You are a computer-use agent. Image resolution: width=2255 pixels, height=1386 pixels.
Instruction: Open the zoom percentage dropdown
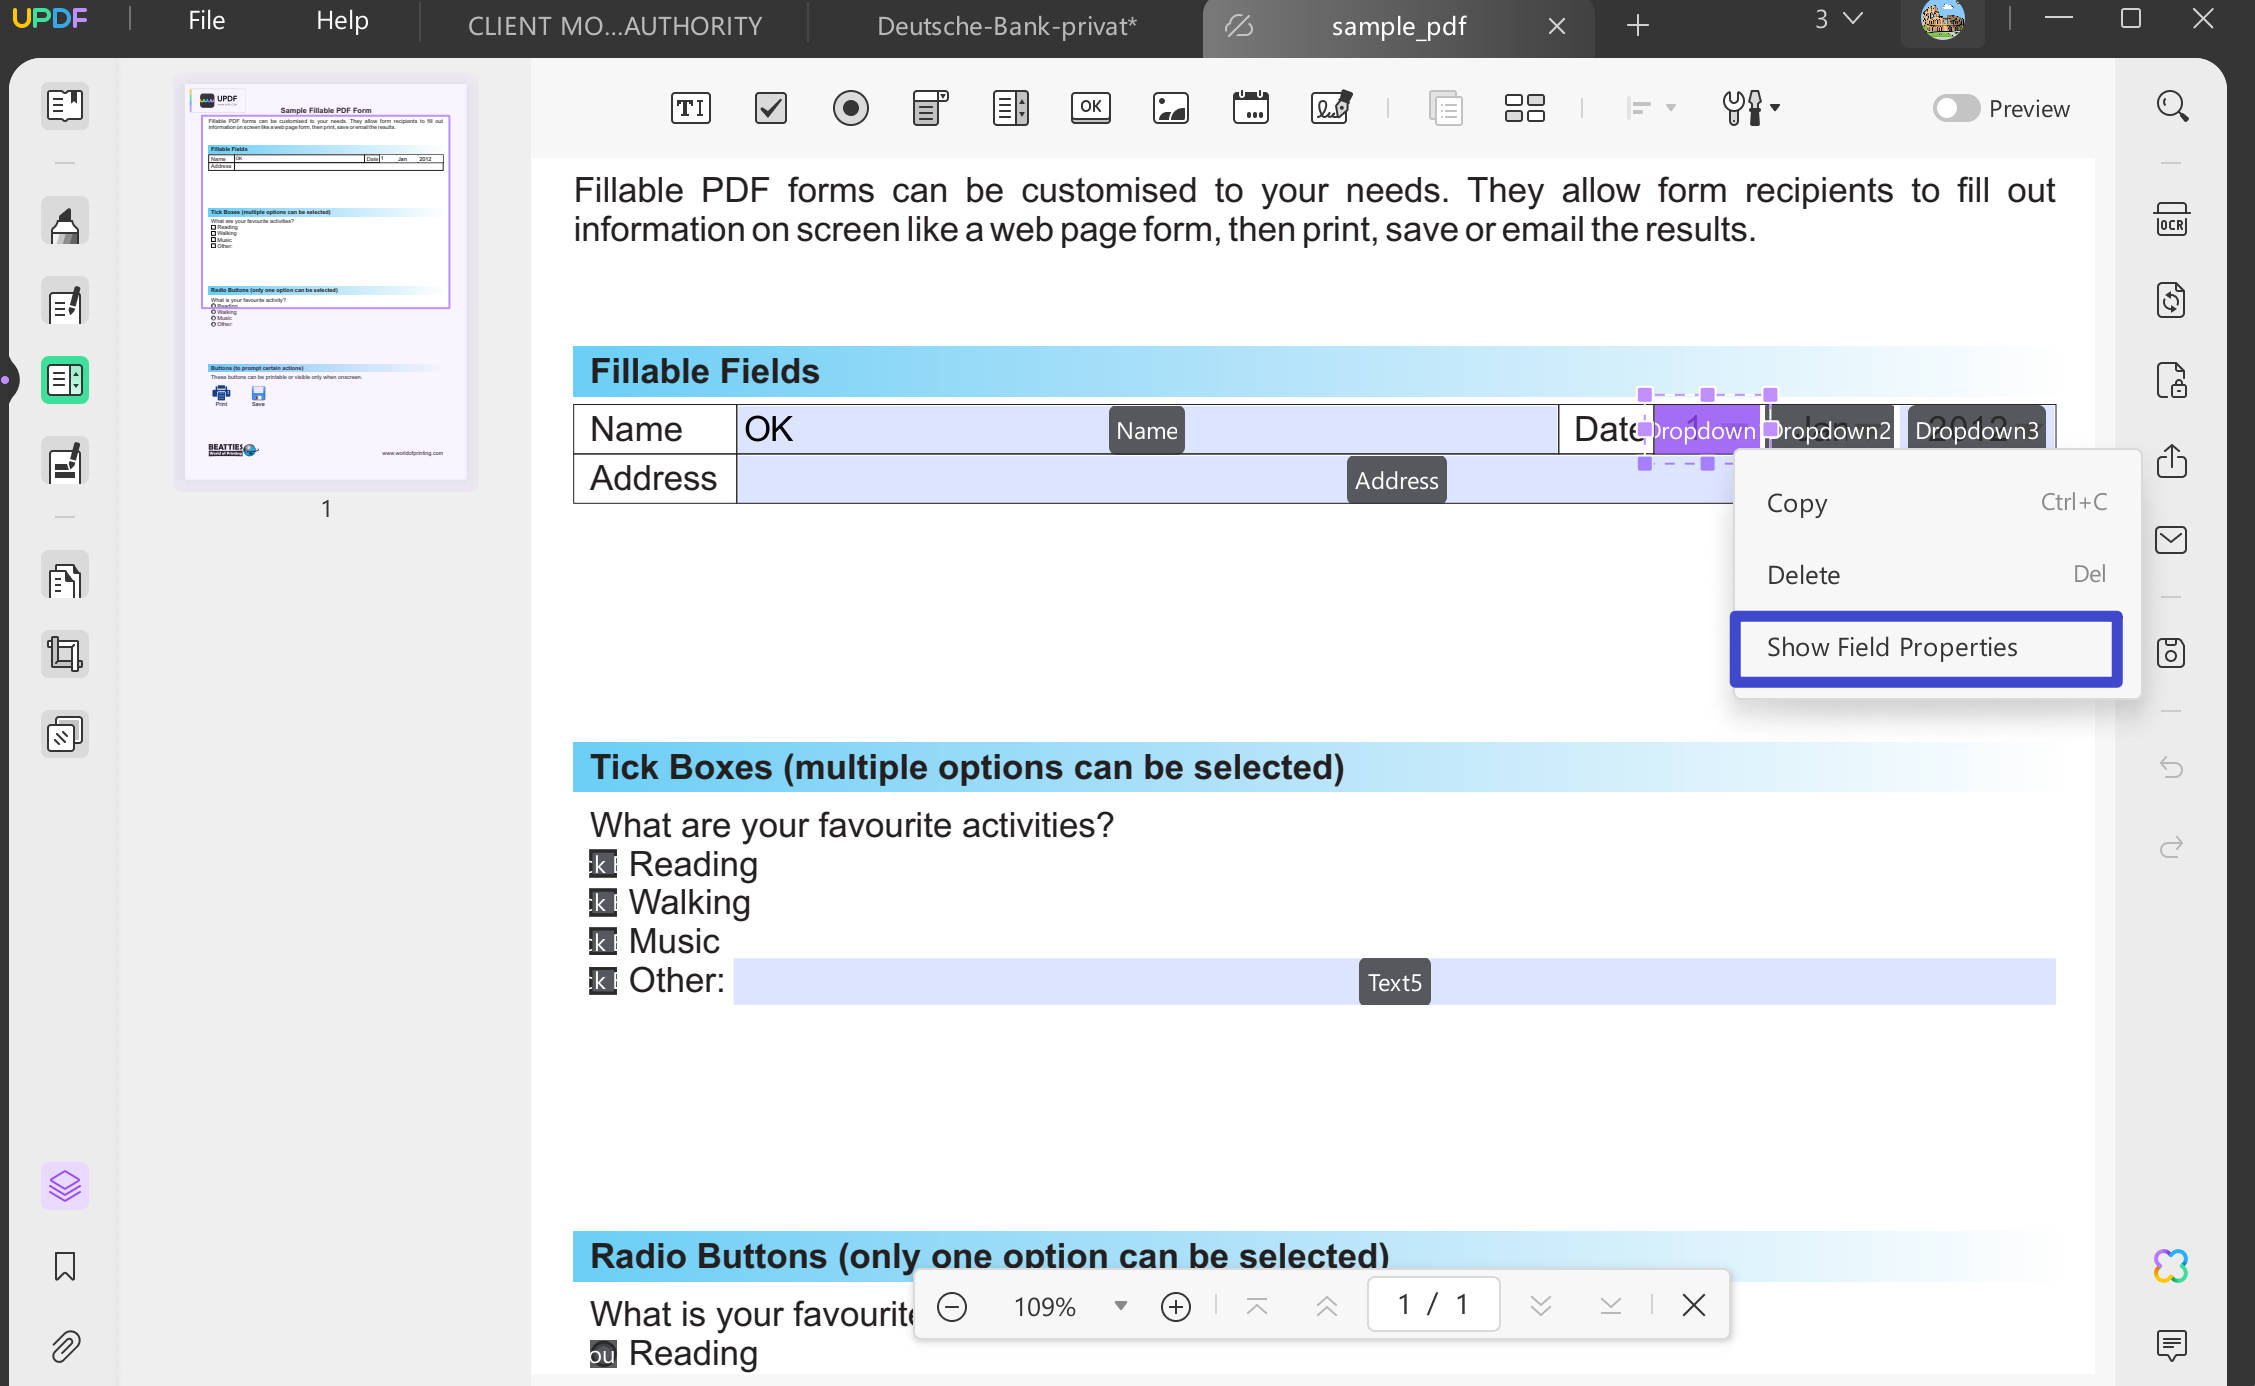tap(1119, 1305)
